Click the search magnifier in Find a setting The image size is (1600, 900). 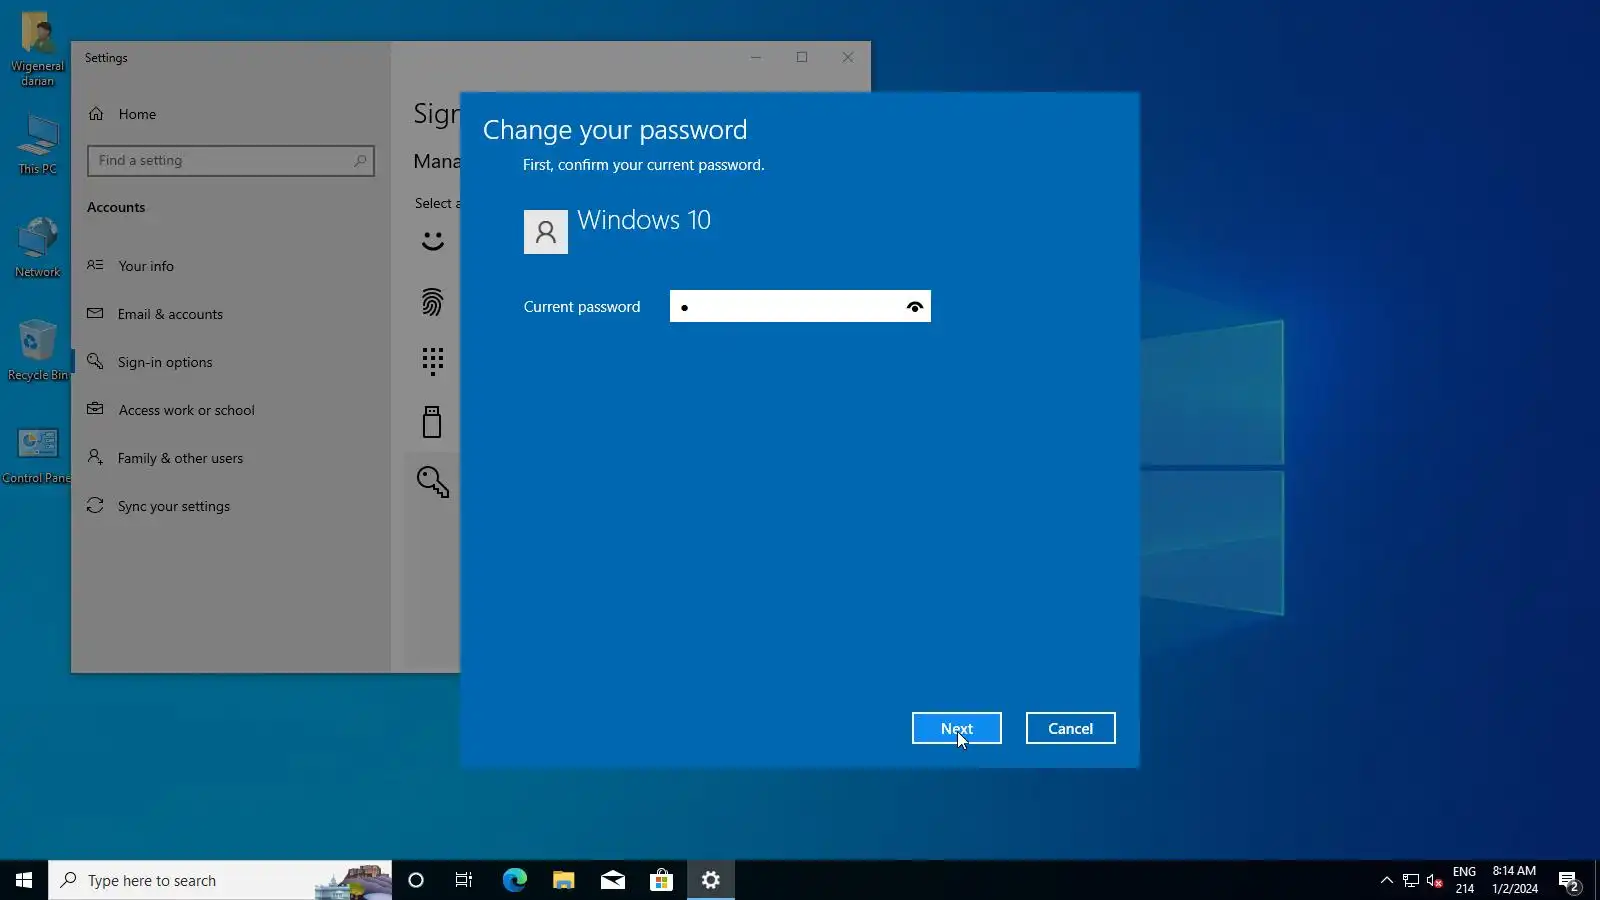tap(360, 160)
